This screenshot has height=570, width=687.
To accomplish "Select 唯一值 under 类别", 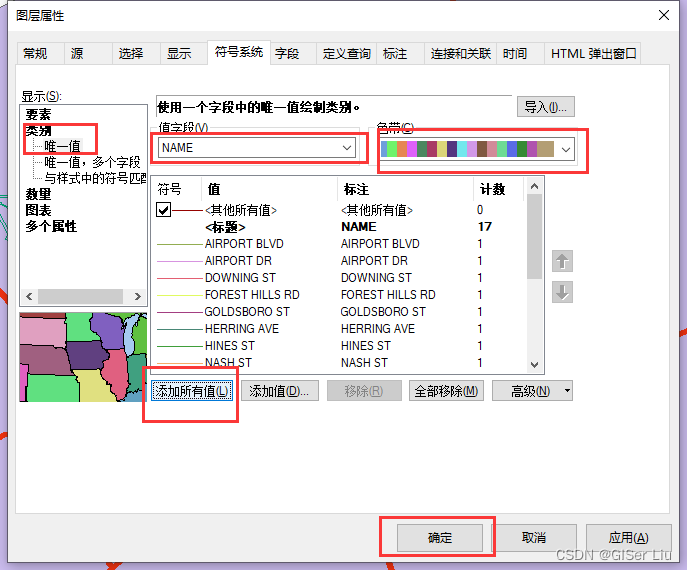I will (x=63, y=146).
